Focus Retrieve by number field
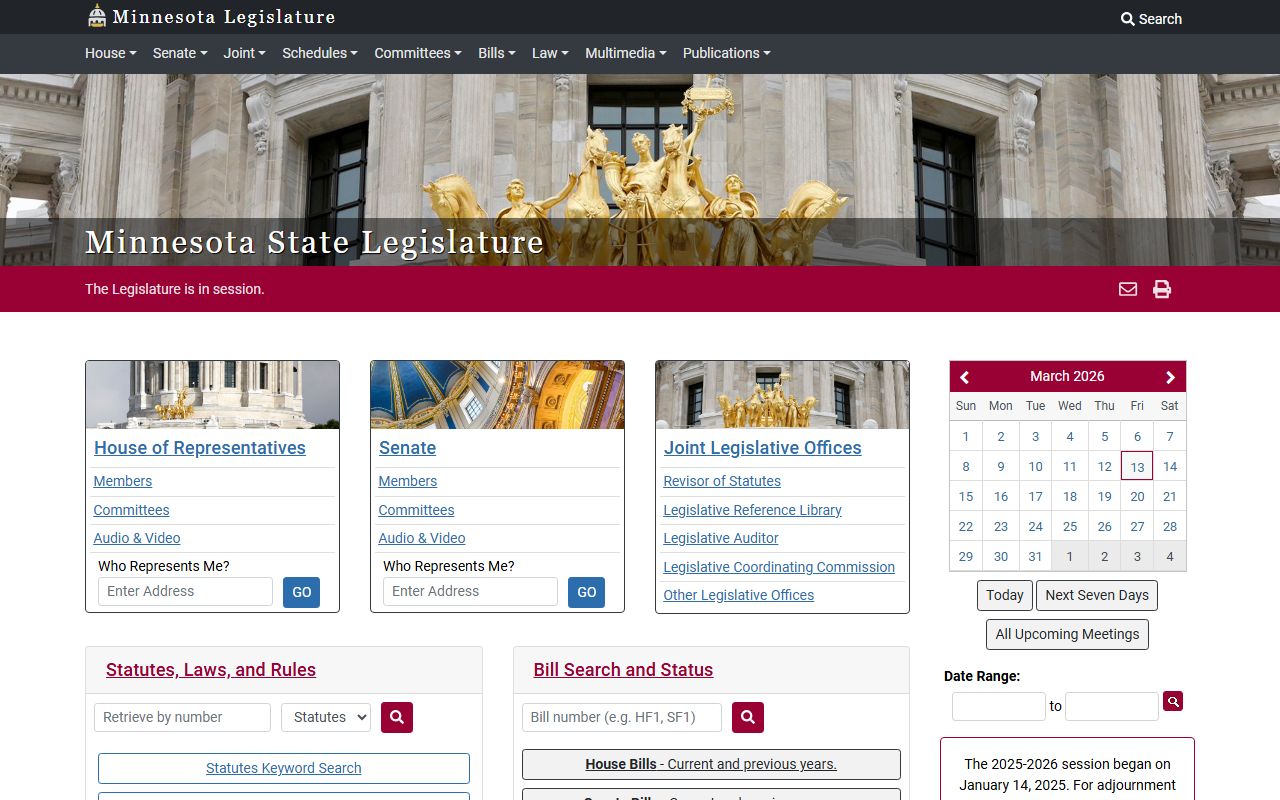The height and width of the screenshot is (800, 1280). (x=182, y=717)
